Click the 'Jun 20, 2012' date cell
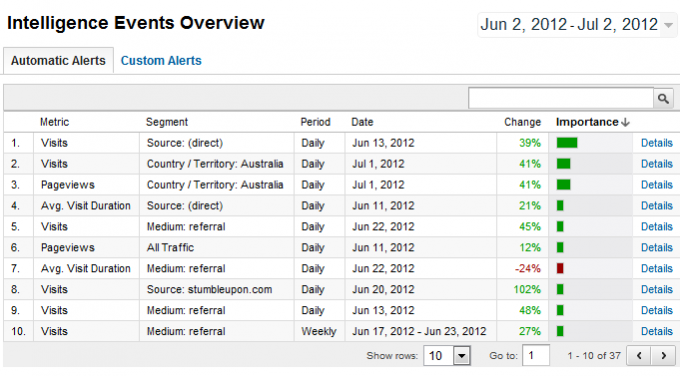The image size is (680, 376). (x=383, y=289)
